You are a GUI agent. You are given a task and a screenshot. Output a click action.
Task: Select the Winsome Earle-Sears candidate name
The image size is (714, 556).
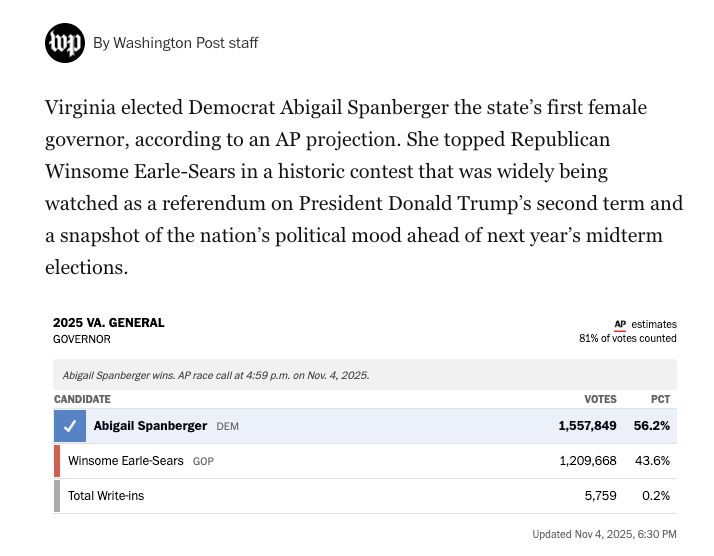point(126,461)
